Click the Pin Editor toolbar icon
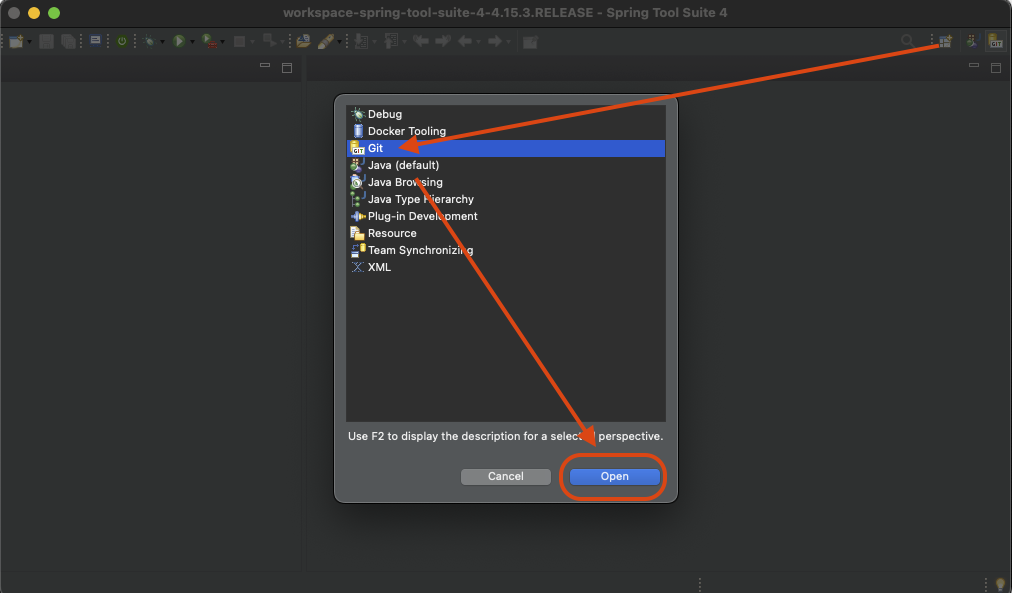This screenshot has height=593, width=1012. point(531,42)
